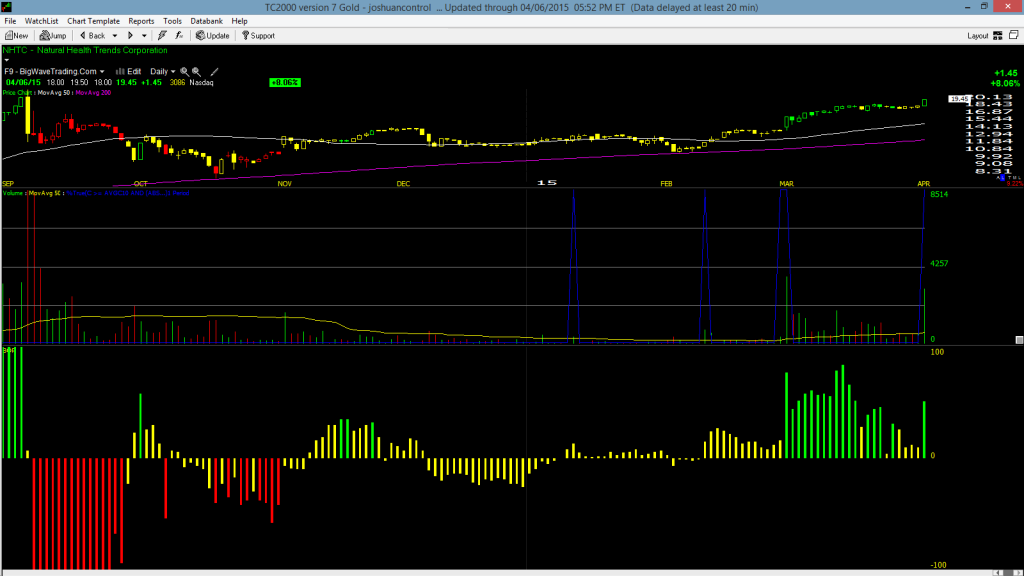1024x576 pixels.
Task: Click the small gray square on volume pane
Action: pyautogui.click(x=1019, y=340)
